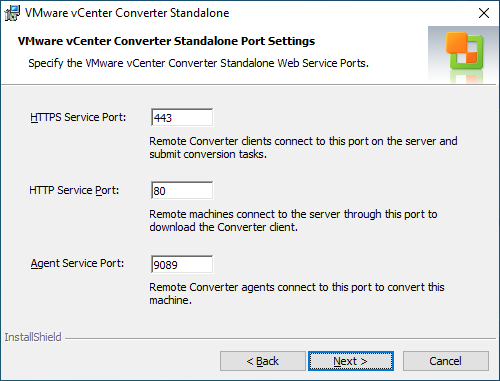Click into the Agent Service Port field
The height and width of the screenshot is (381, 500).
tap(182, 264)
